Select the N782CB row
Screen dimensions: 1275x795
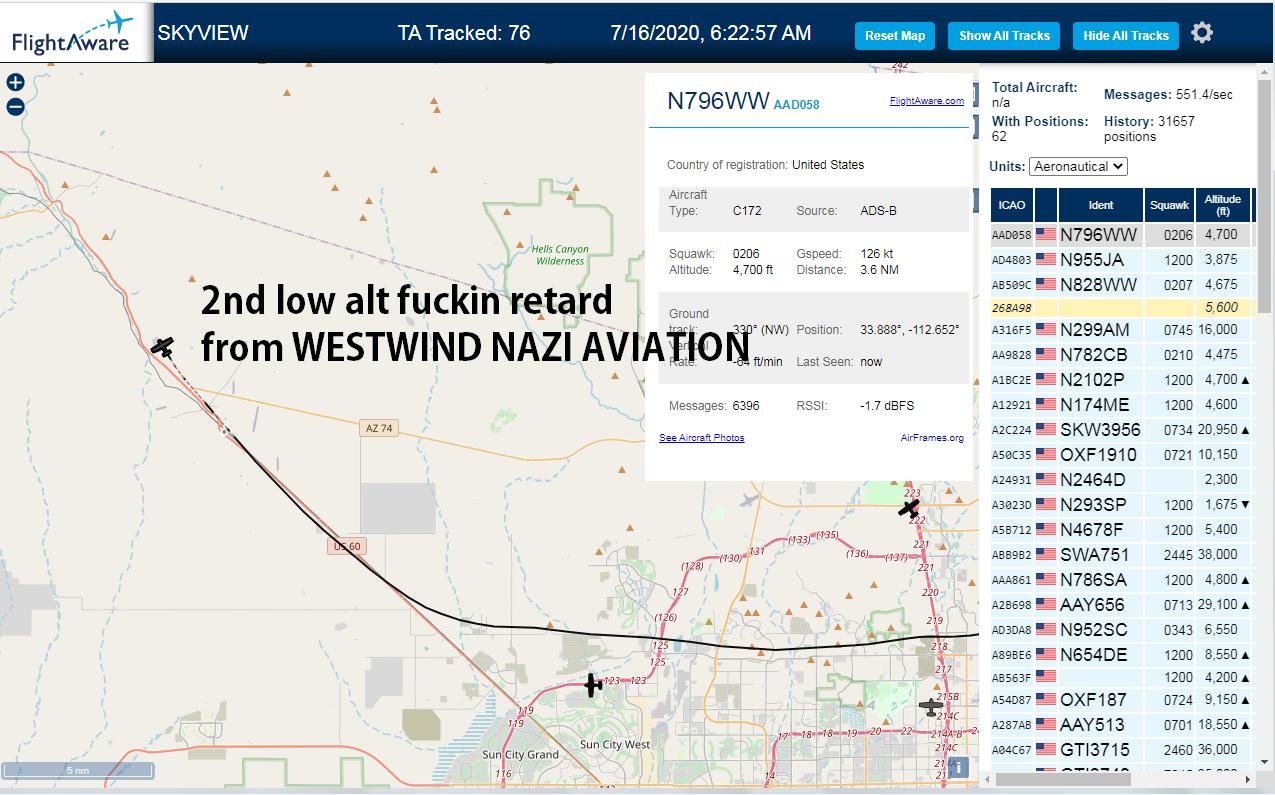click(1121, 354)
